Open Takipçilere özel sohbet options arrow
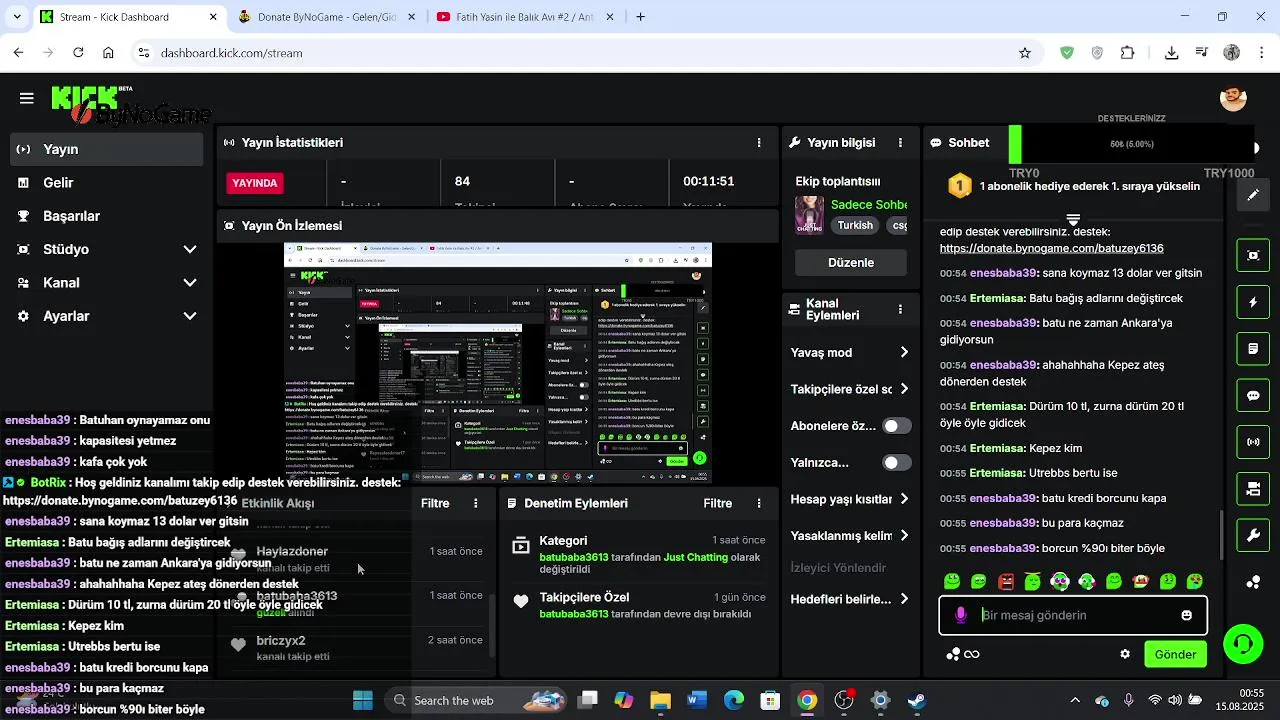This screenshot has width=1280, height=720. pyautogui.click(x=904, y=389)
